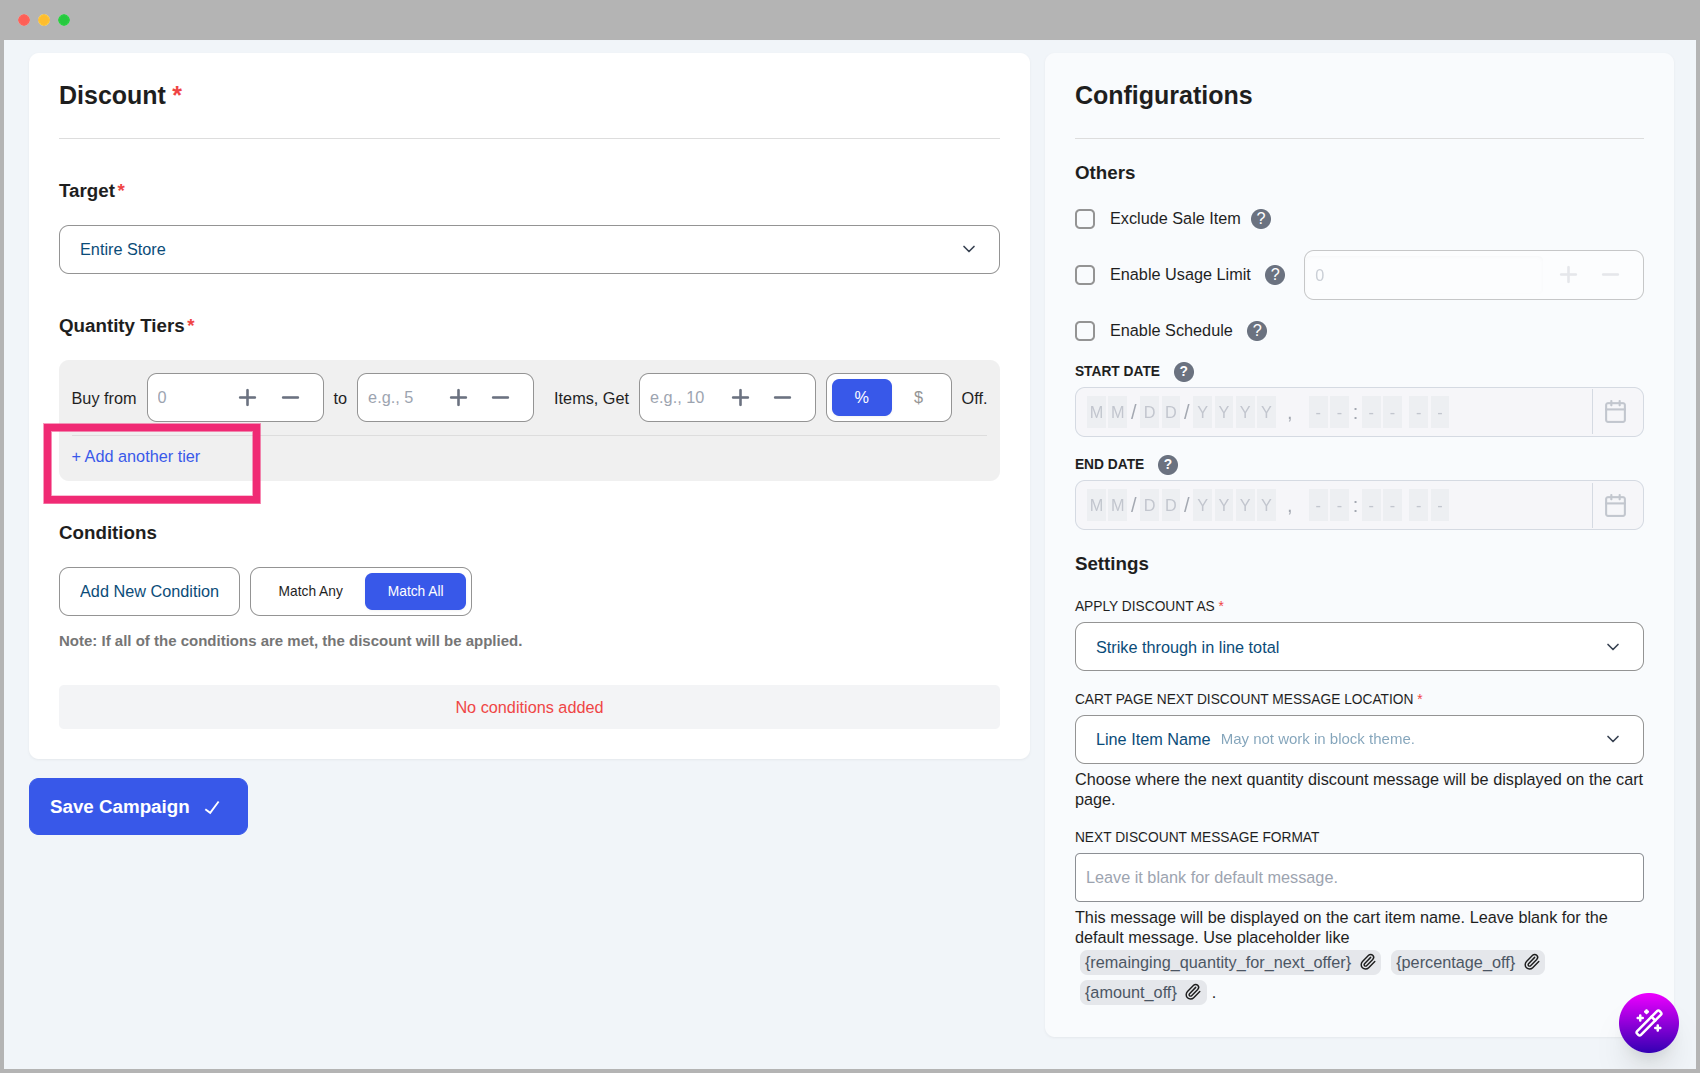Image resolution: width=1700 pixels, height=1073 pixels.
Task: Increase the Buy from quantity with plus
Action: tap(247, 398)
